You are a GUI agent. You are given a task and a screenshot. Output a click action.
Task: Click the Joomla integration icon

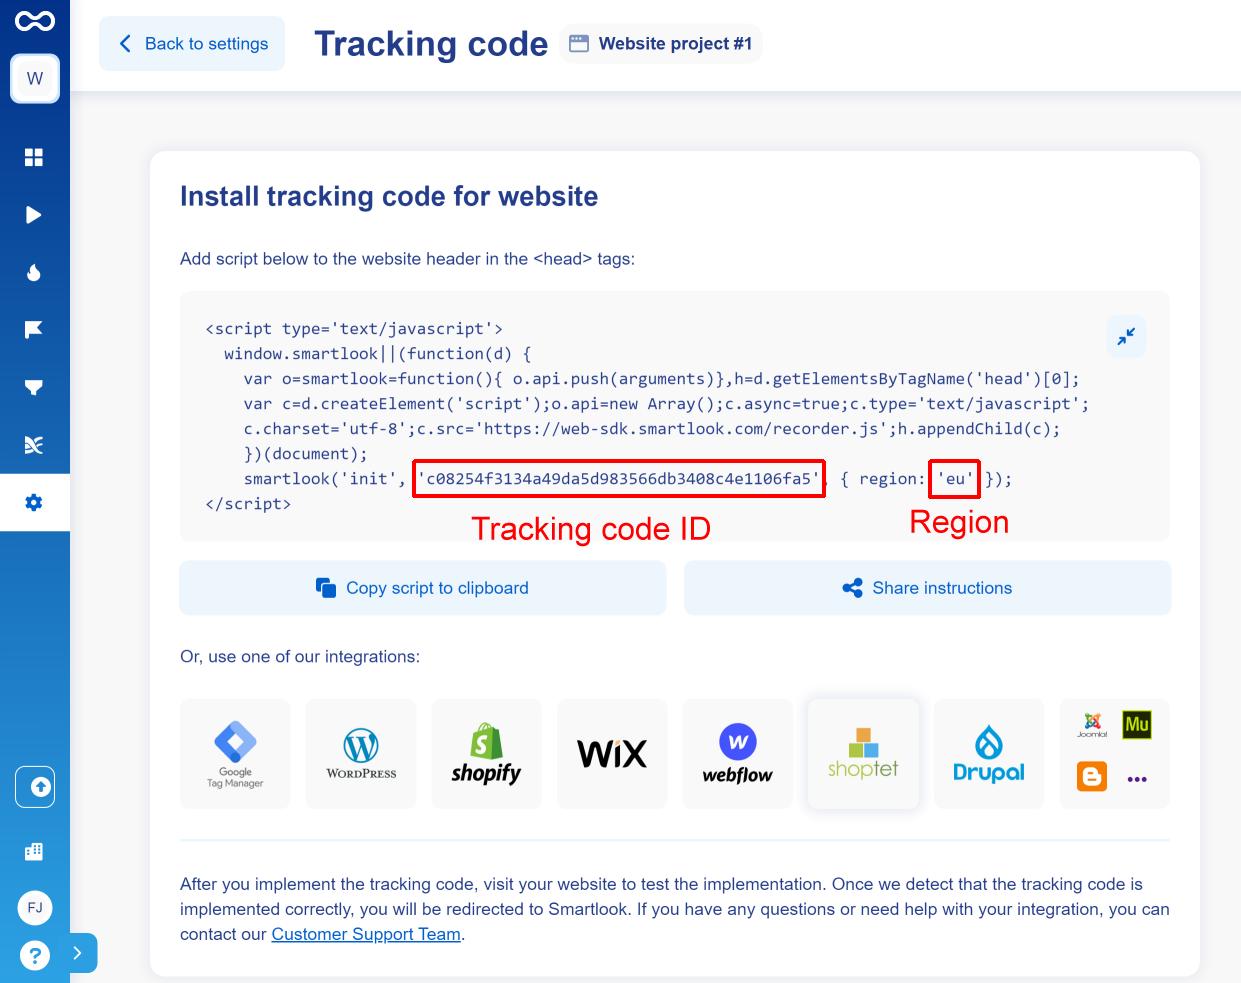point(1092,724)
